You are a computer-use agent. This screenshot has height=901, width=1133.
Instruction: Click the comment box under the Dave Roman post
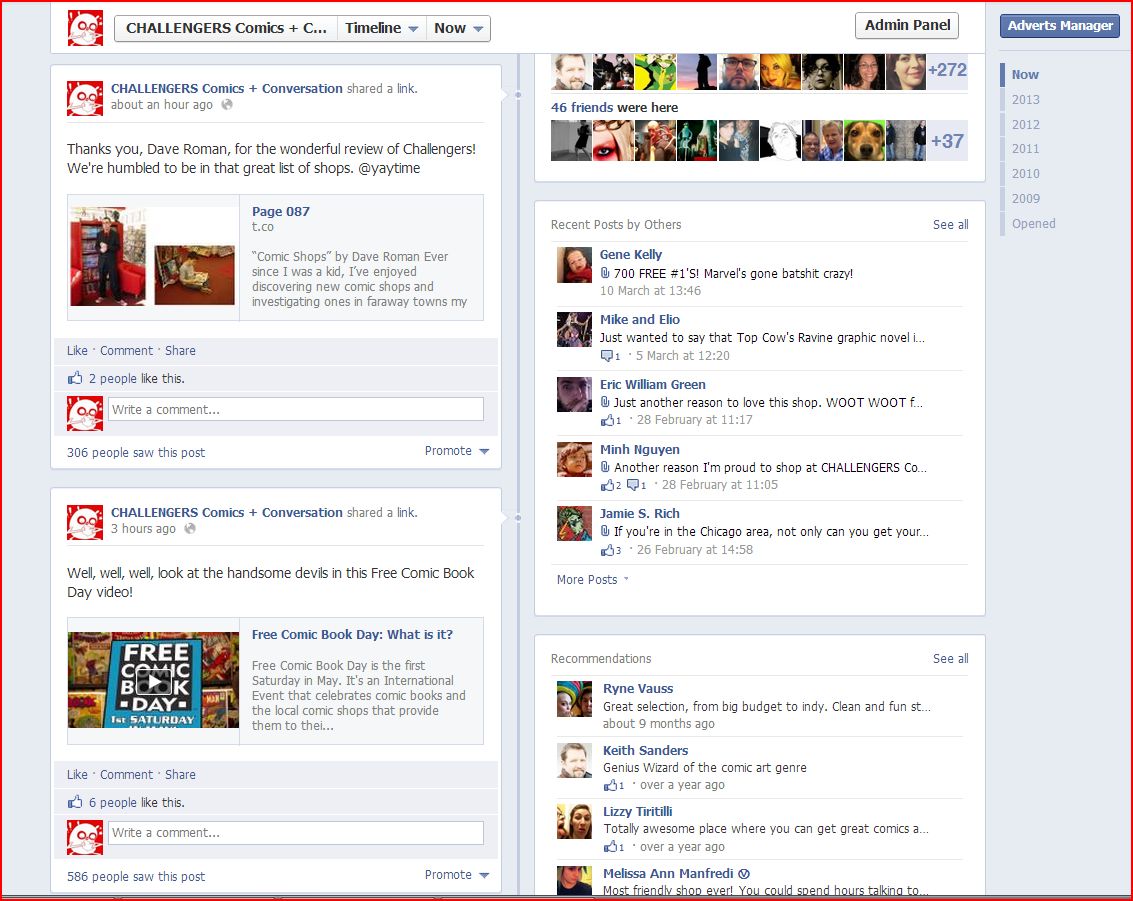[296, 409]
